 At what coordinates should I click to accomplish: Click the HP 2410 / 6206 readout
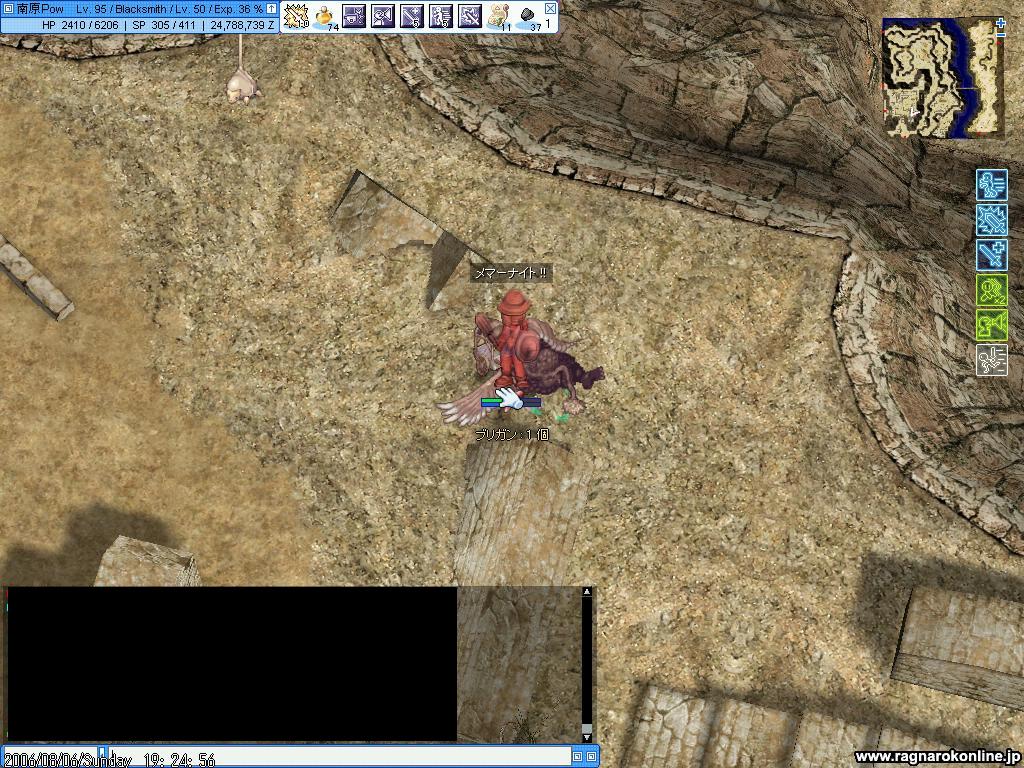pos(80,25)
